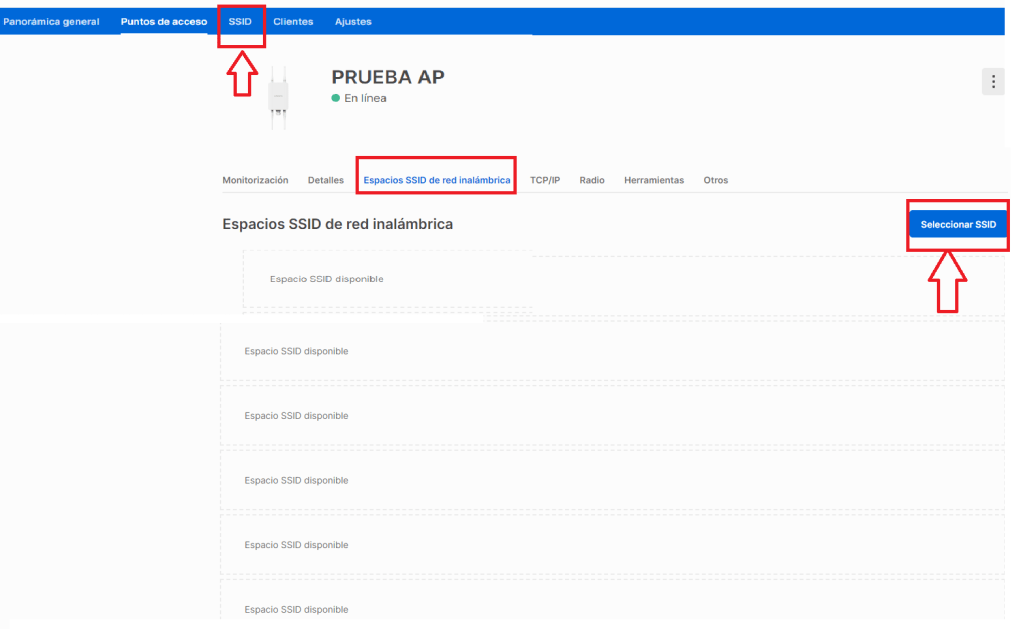
Task: Click the green En línea status dot
Action: pos(336,99)
